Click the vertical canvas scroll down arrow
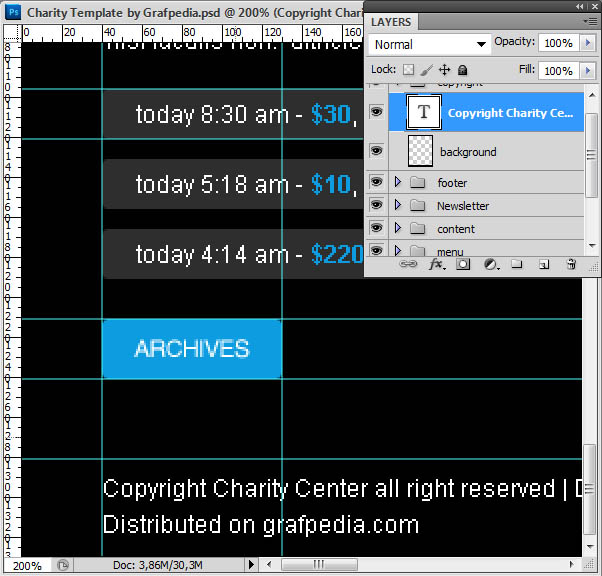Viewport: 602px width, 576px height. point(590,547)
